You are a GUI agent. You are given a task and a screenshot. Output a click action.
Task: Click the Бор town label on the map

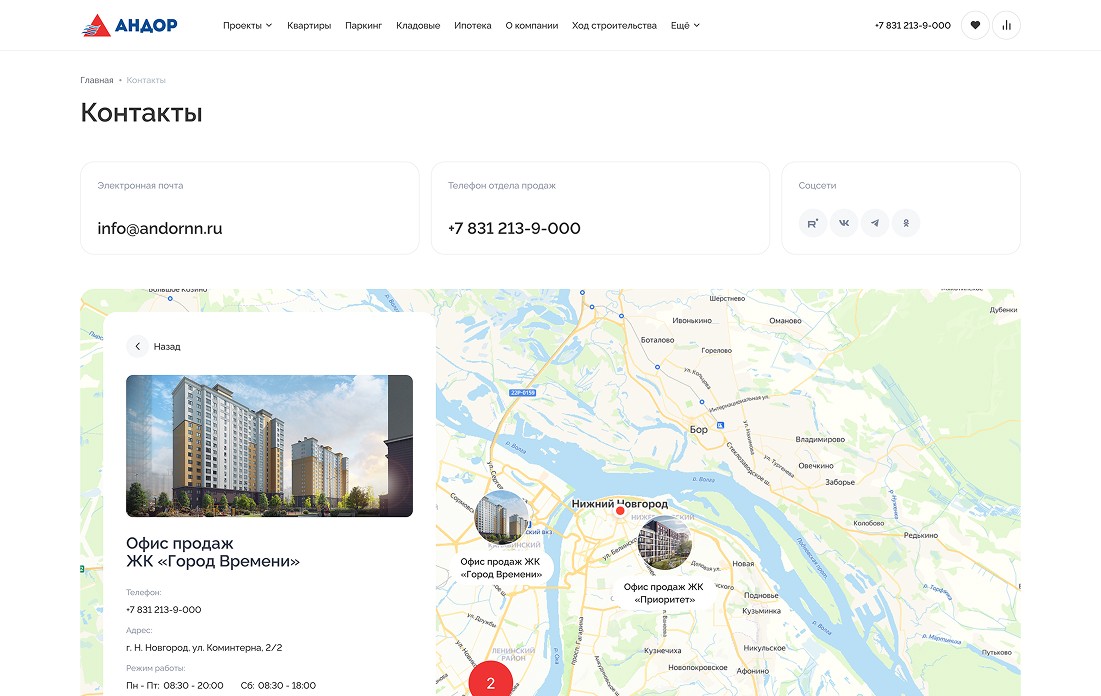click(x=699, y=429)
